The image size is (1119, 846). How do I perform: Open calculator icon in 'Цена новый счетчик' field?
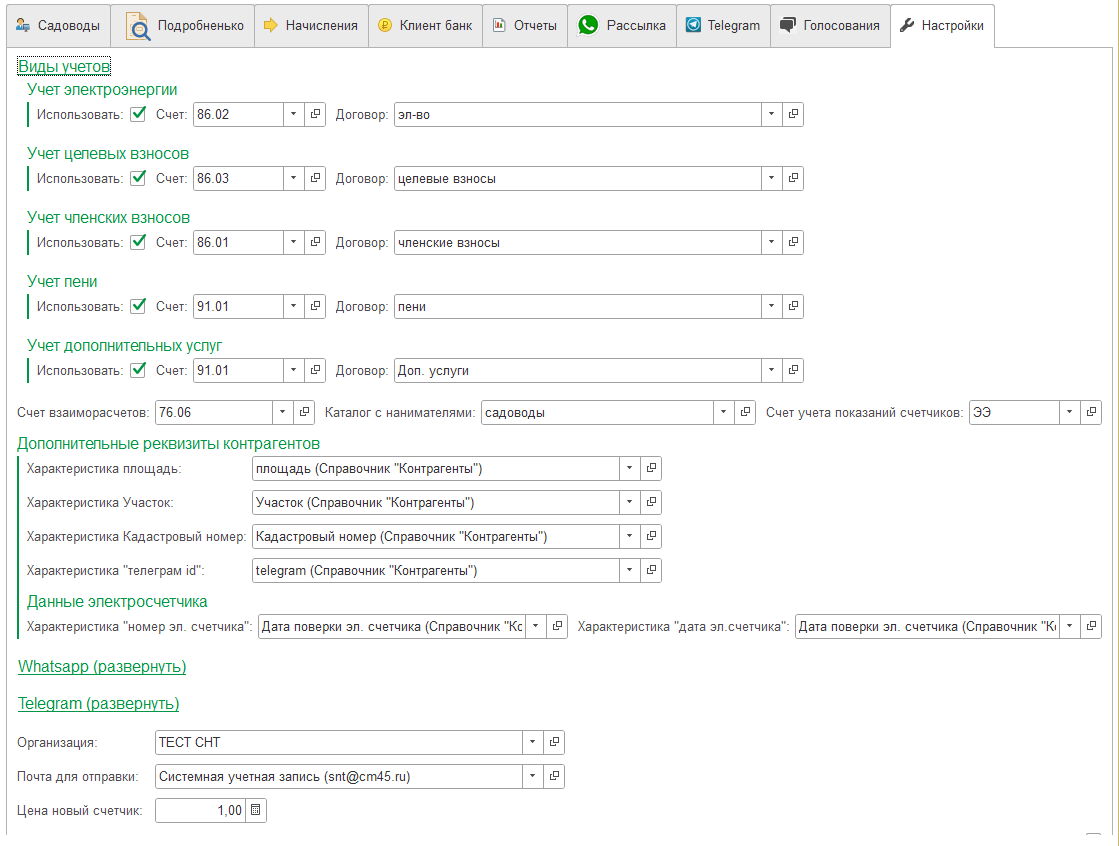point(256,811)
